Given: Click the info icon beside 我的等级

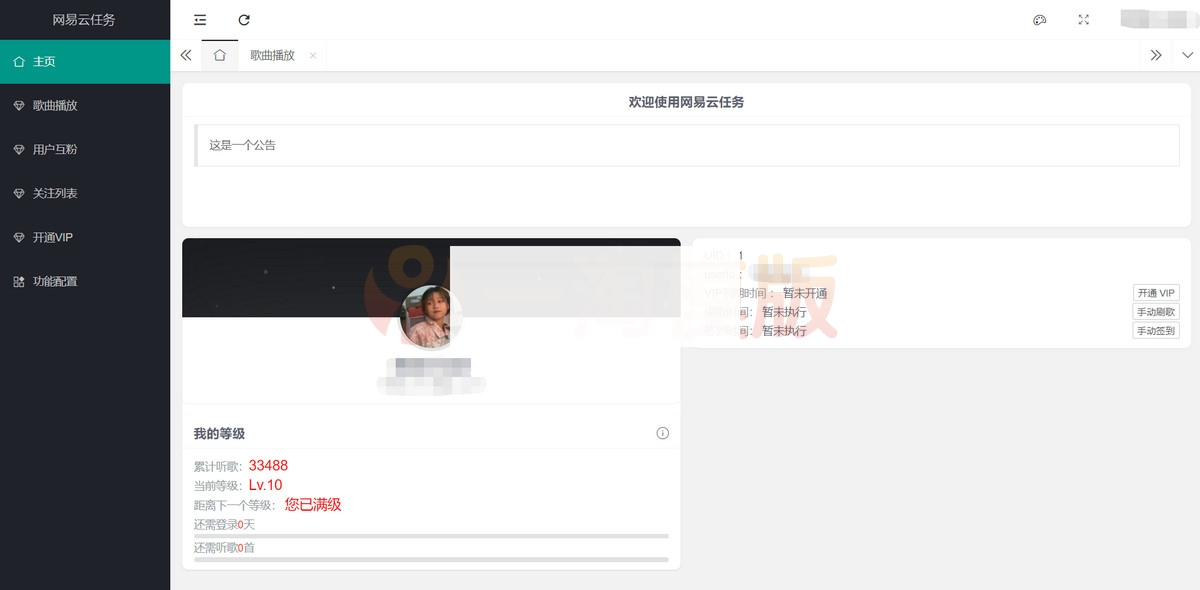Looking at the screenshot, I should click(x=662, y=433).
